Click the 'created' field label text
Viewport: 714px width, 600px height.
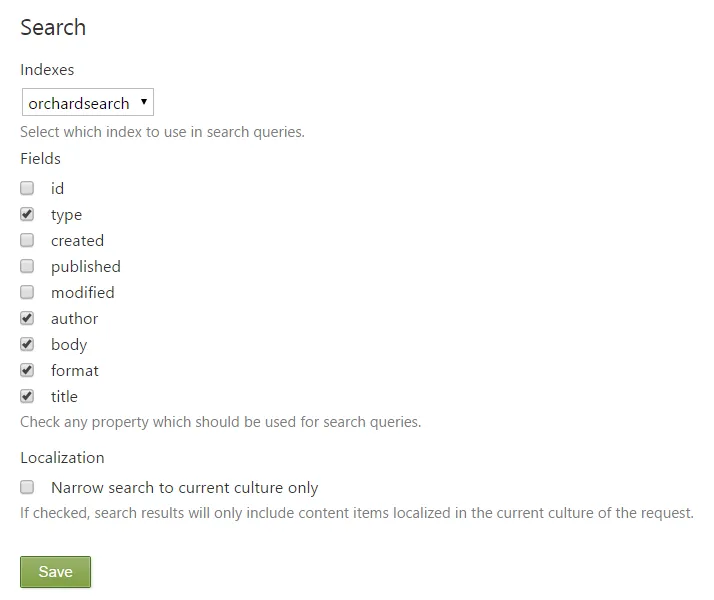pos(77,241)
